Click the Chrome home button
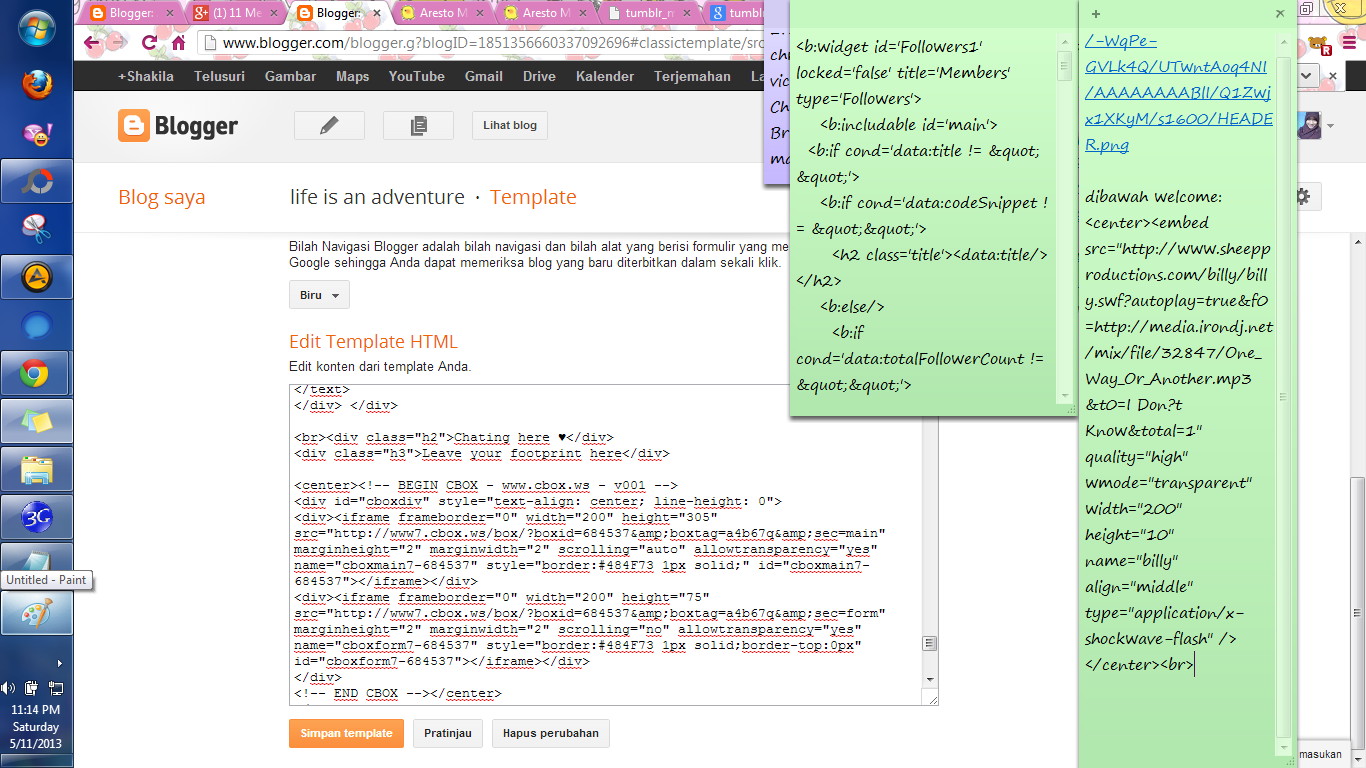1366x768 pixels. pos(178,43)
